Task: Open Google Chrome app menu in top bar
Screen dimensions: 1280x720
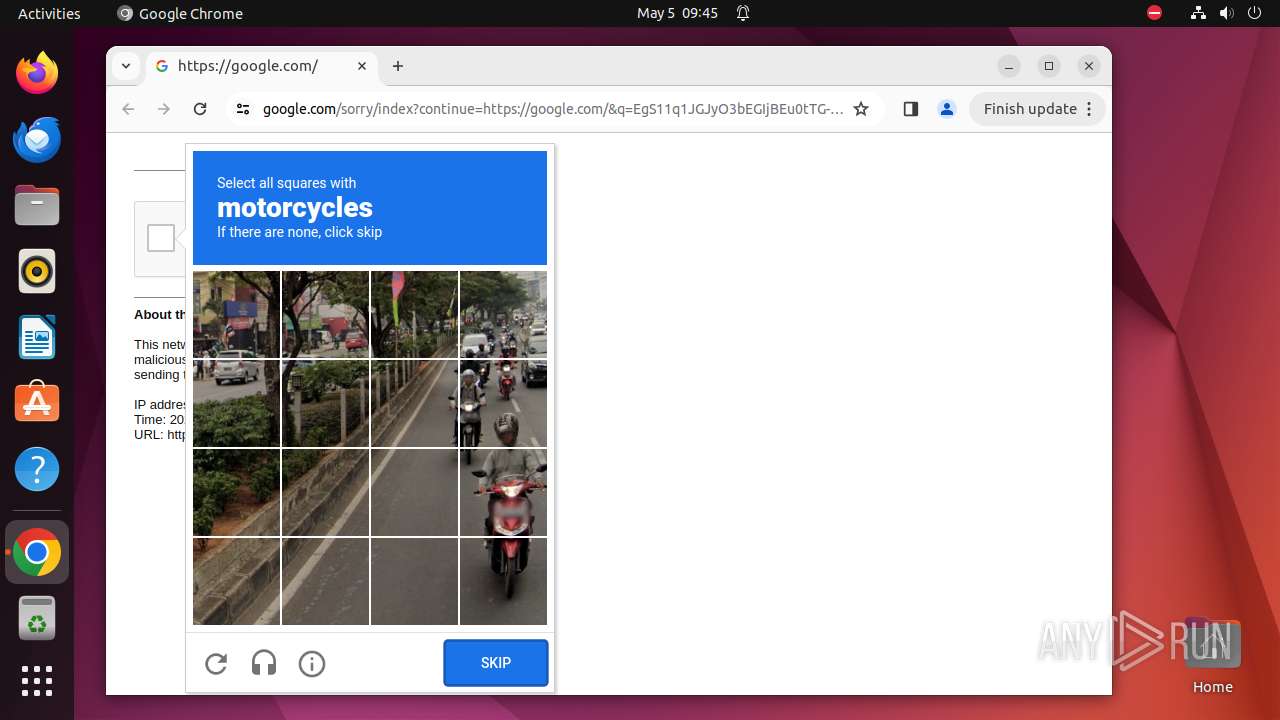Action: coord(180,13)
